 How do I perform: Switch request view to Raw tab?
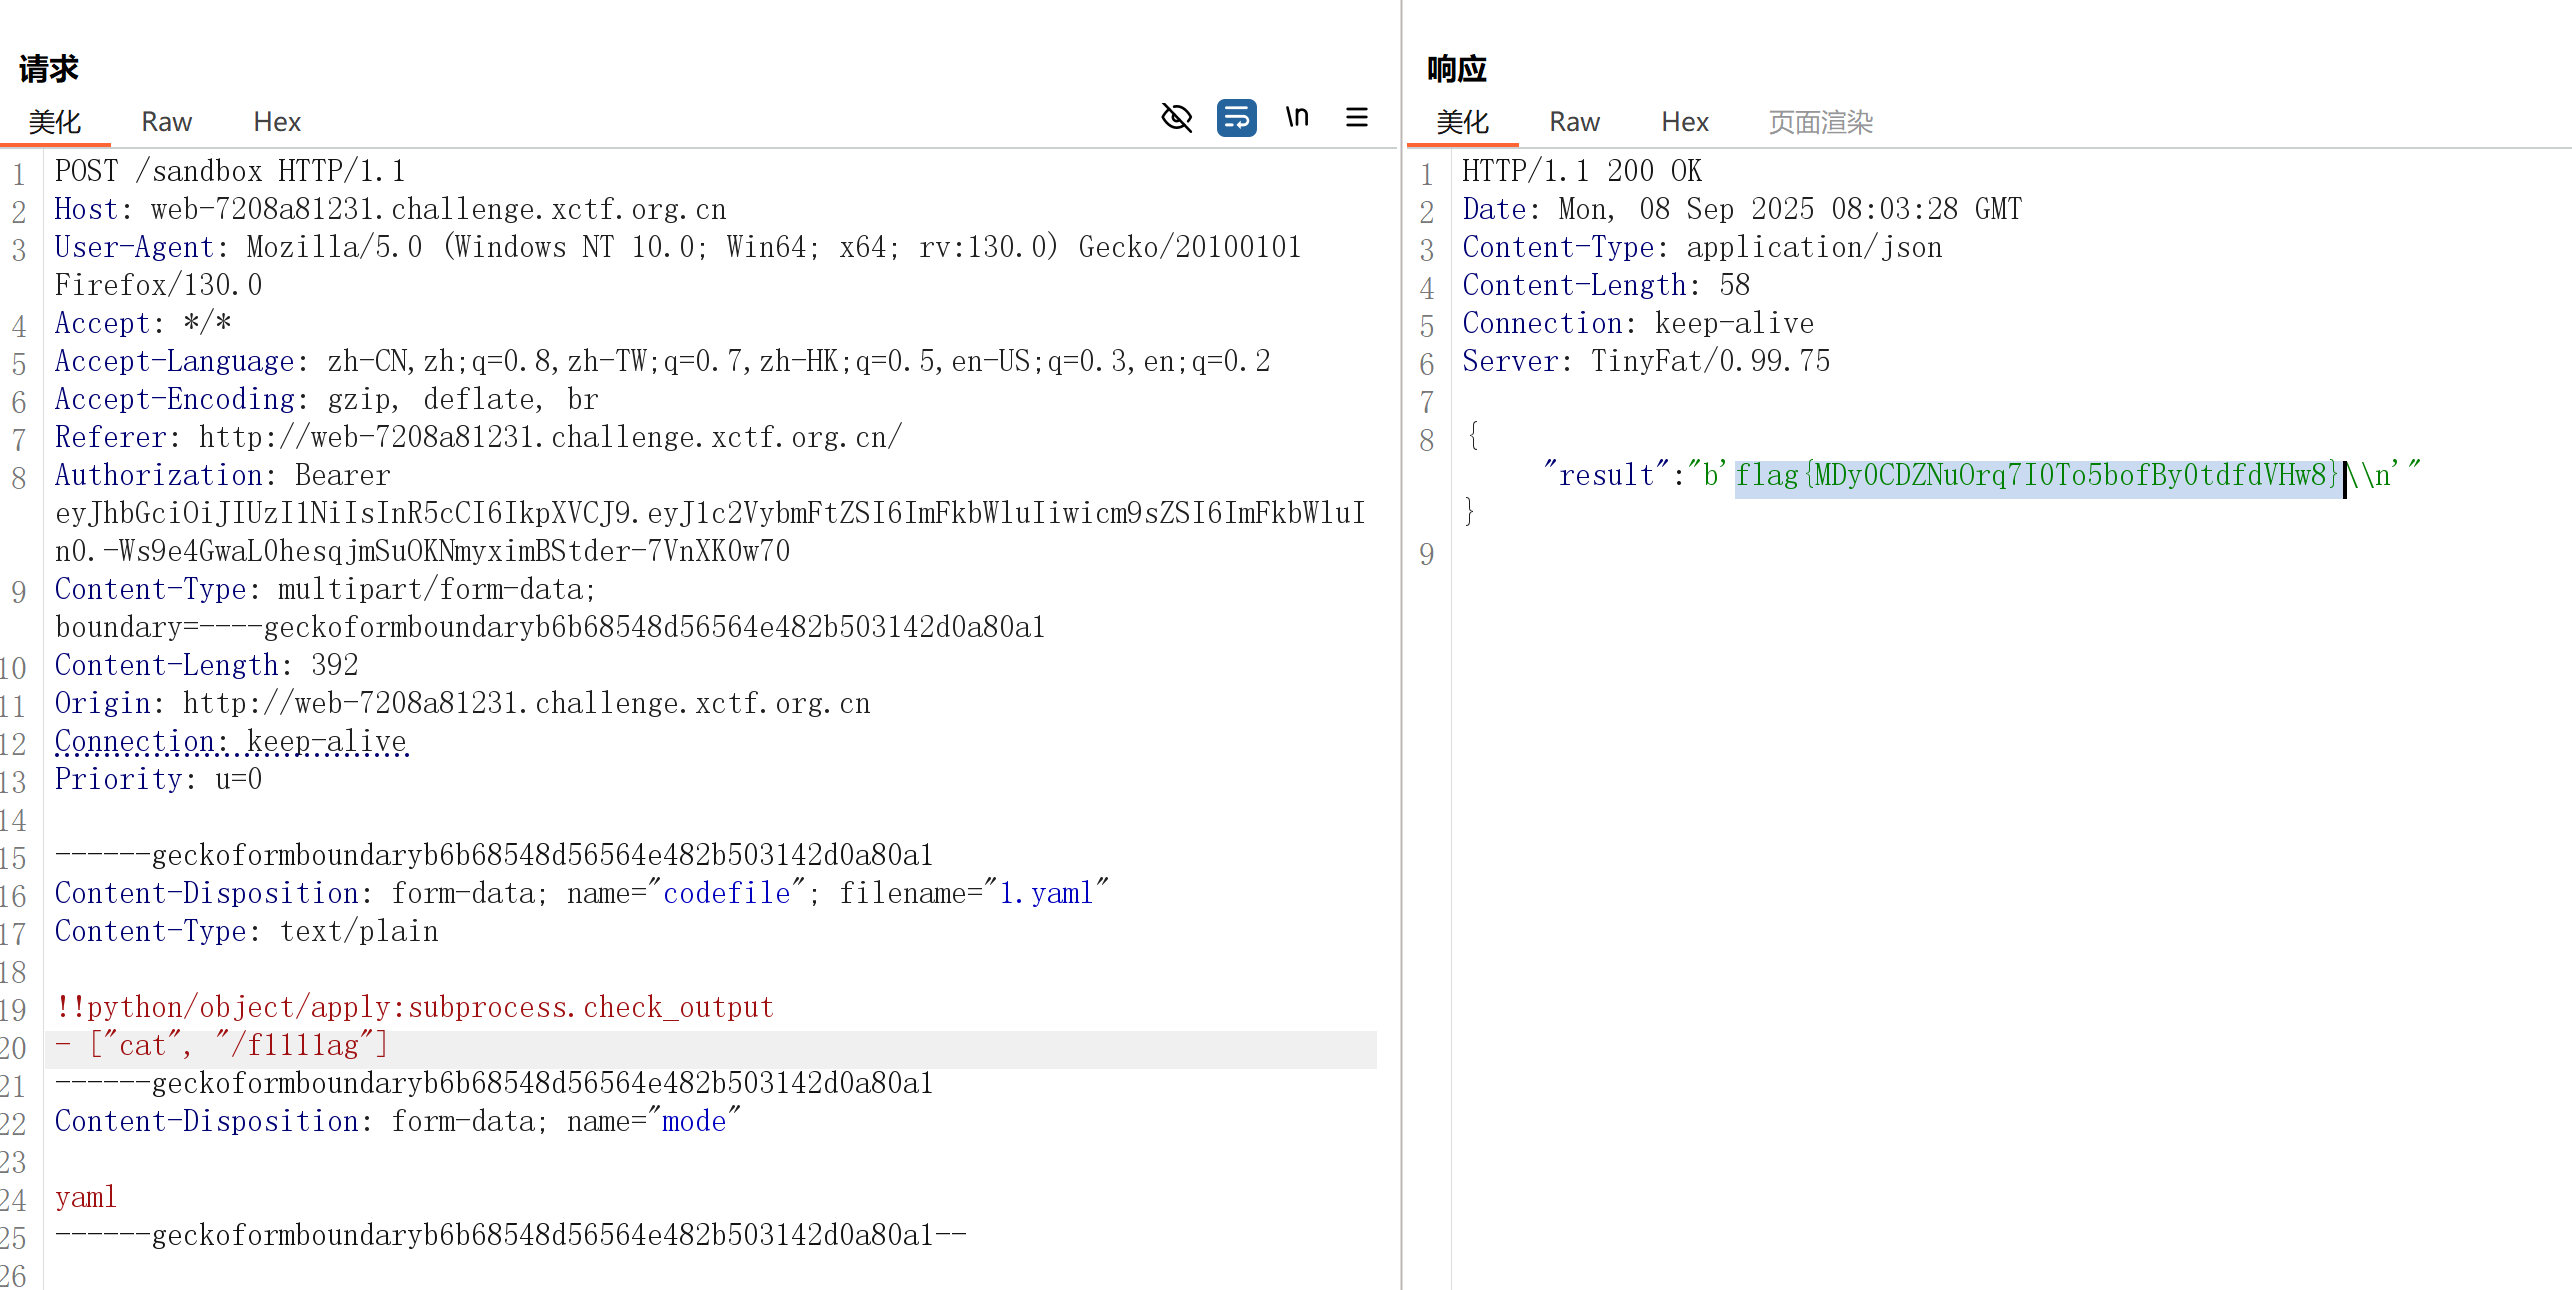click(x=166, y=122)
